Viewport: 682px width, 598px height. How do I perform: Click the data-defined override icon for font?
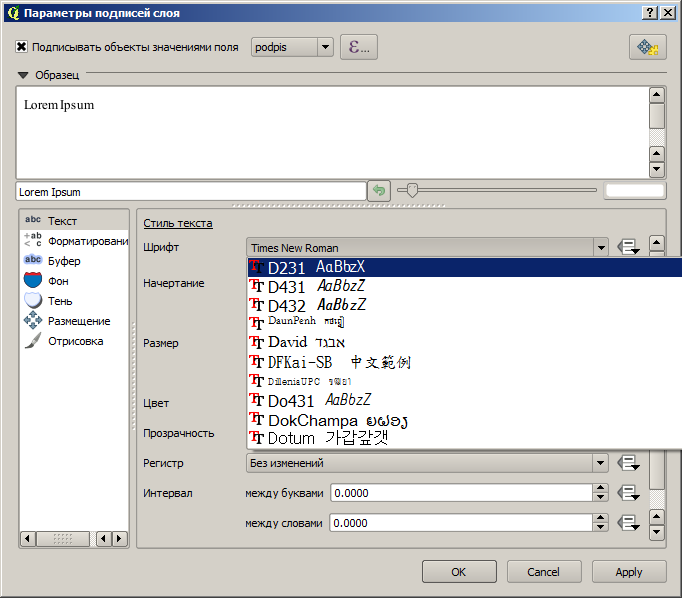[x=628, y=247]
